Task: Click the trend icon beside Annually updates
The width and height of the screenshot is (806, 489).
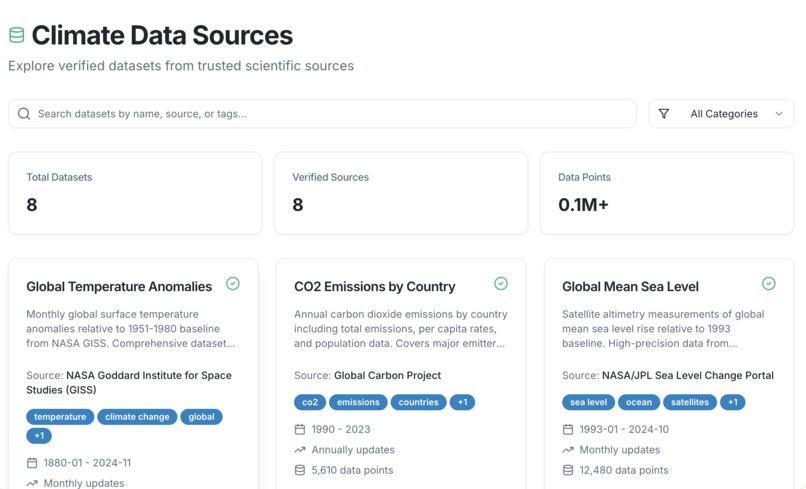Action: [x=300, y=450]
